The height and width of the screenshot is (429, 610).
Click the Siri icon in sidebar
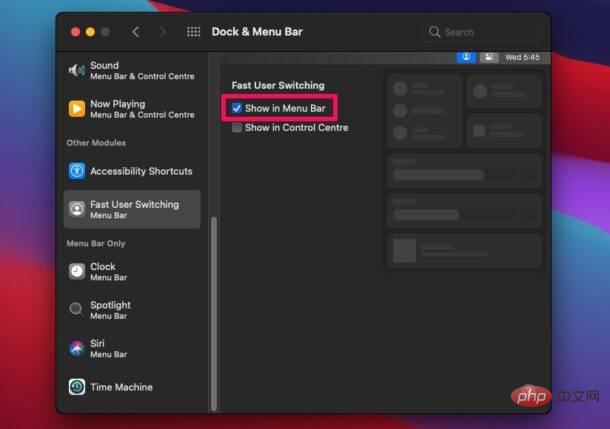(77, 348)
